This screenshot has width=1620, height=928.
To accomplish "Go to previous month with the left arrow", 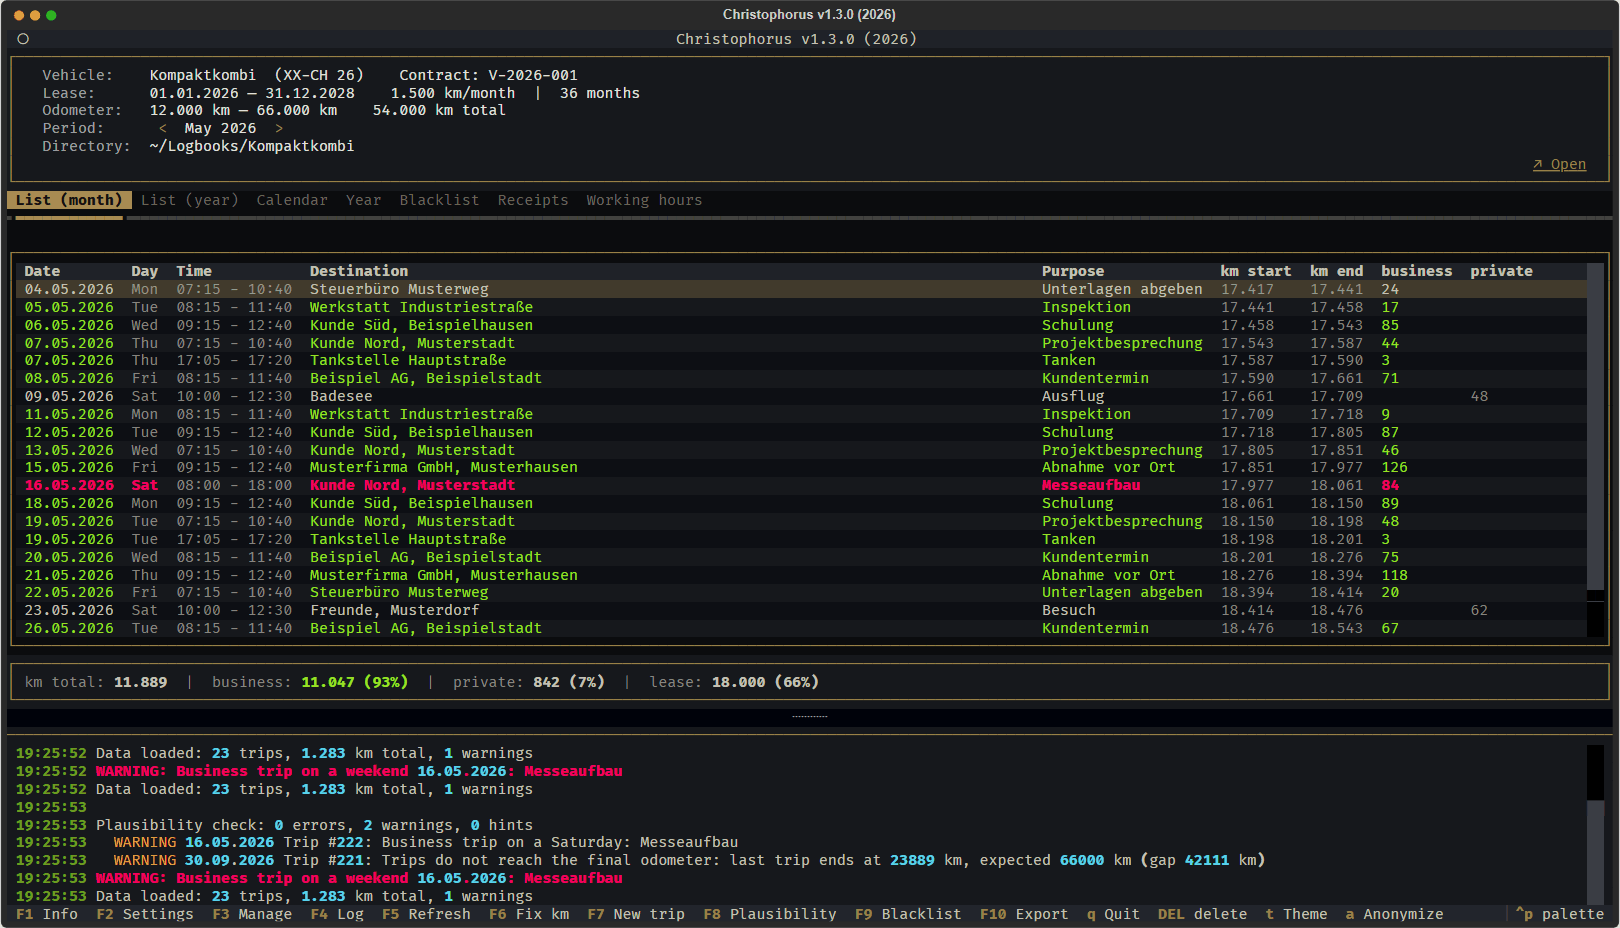I will coord(163,128).
